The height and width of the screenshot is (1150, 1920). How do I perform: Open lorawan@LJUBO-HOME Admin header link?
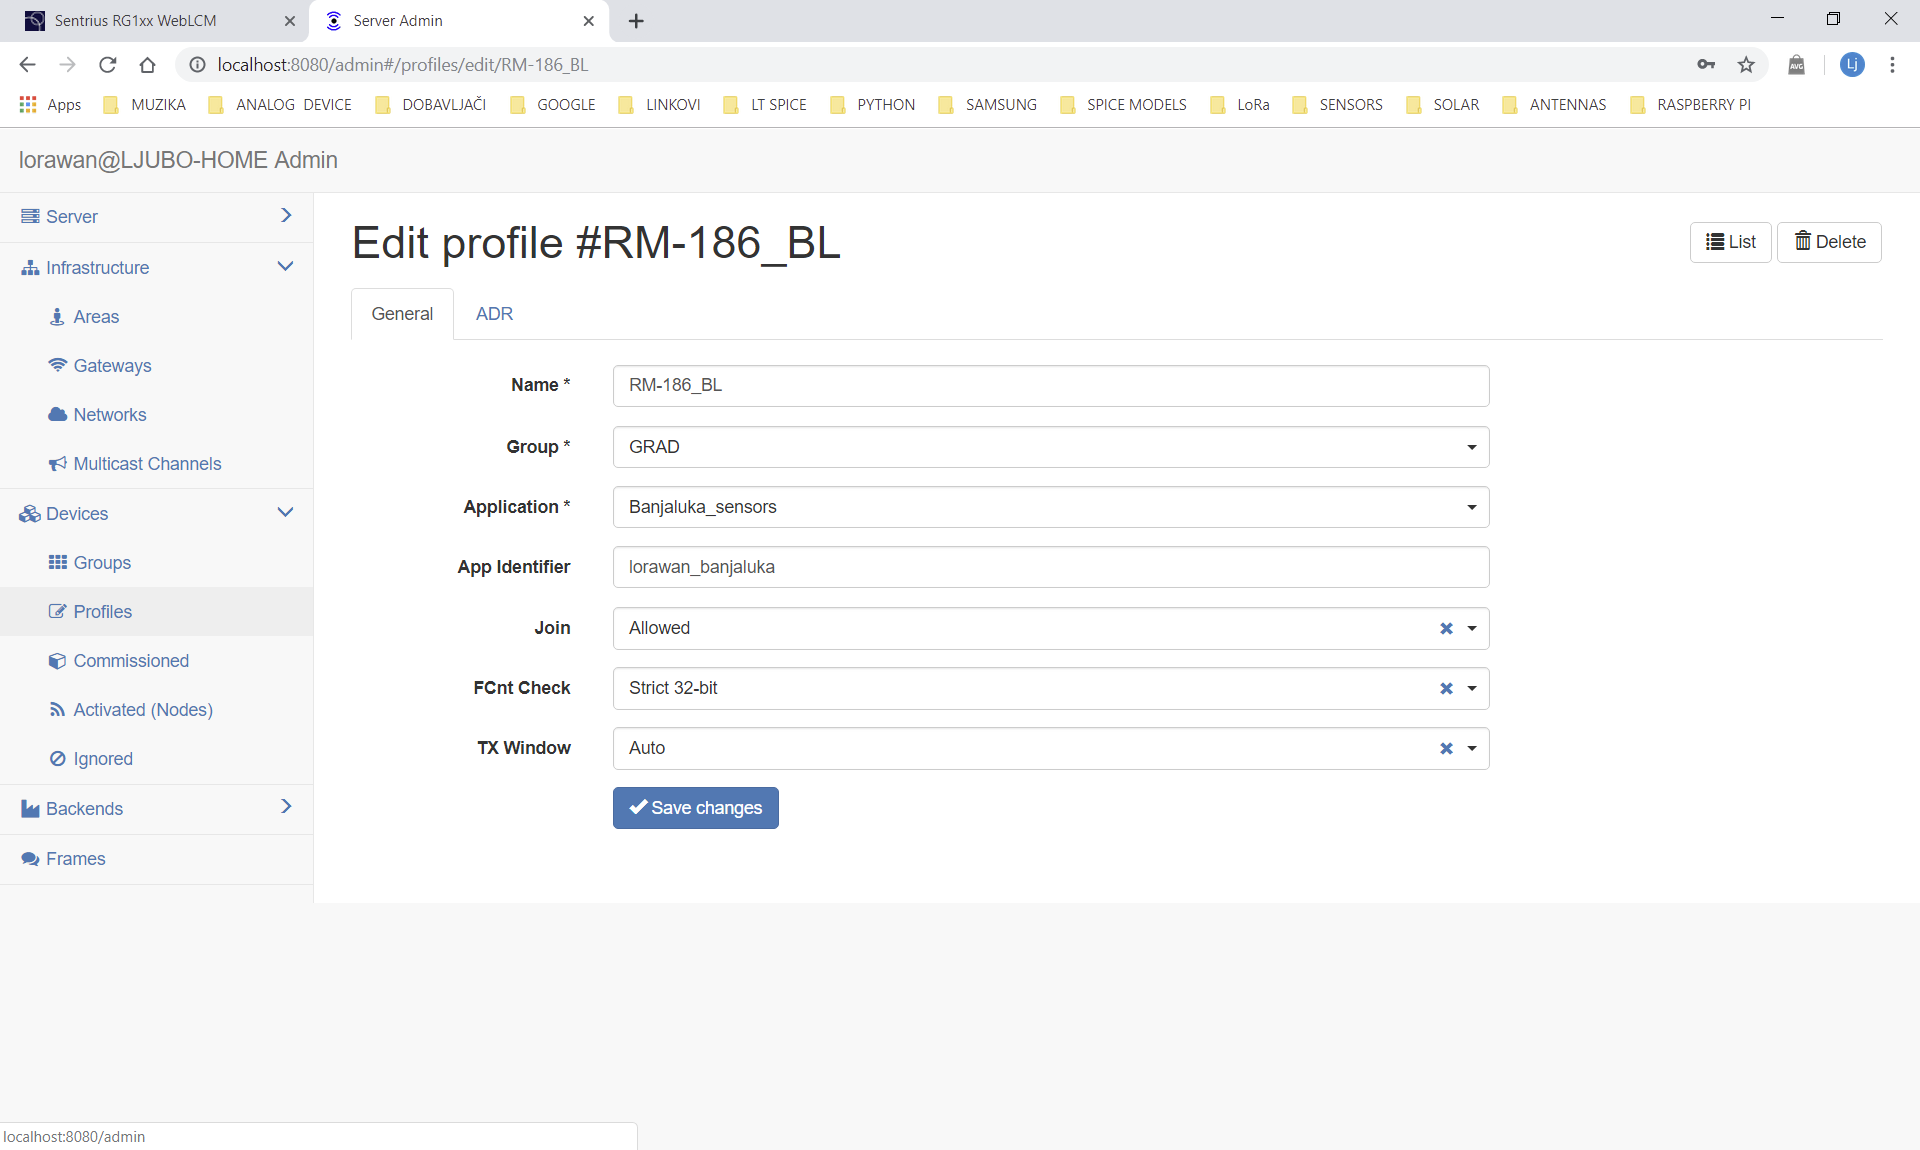coord(178,160)
